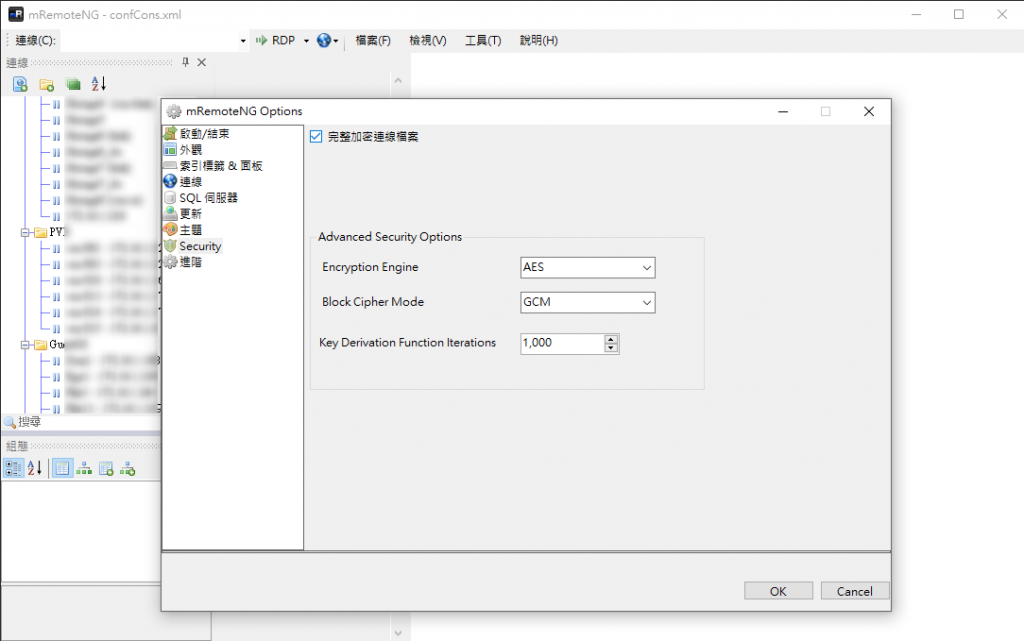
Task: Select the 啟動/結束 options page
Action: pyautogui.click(x=204, y=134)
